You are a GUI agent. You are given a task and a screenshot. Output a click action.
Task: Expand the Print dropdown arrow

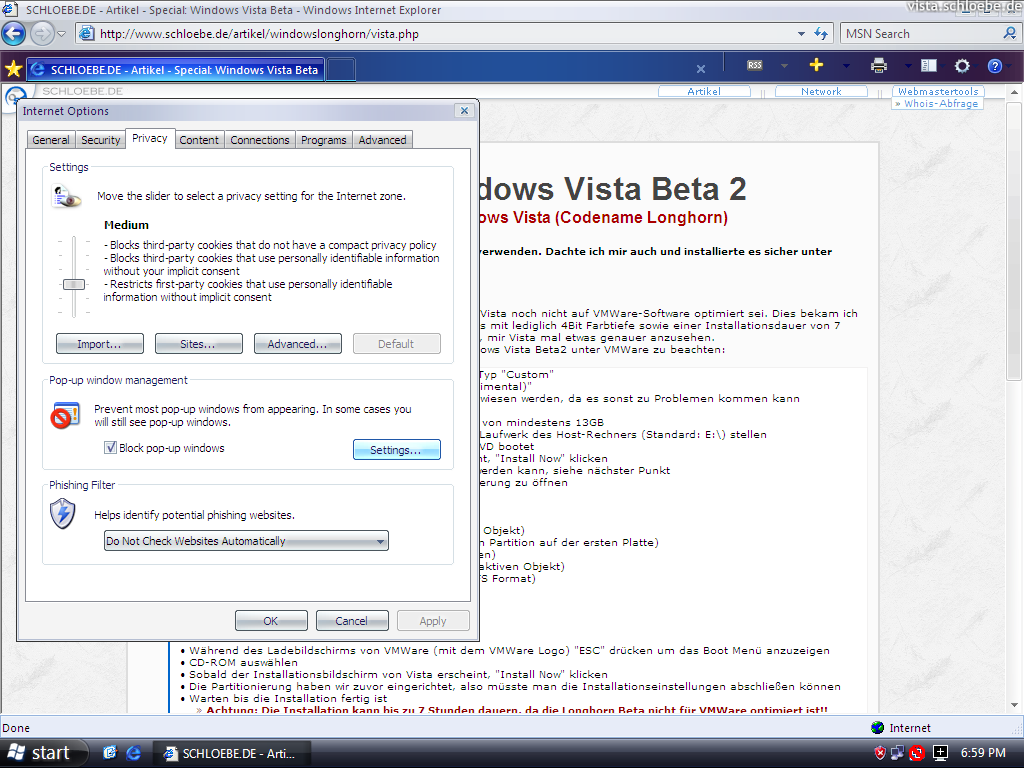click(908, 66)
